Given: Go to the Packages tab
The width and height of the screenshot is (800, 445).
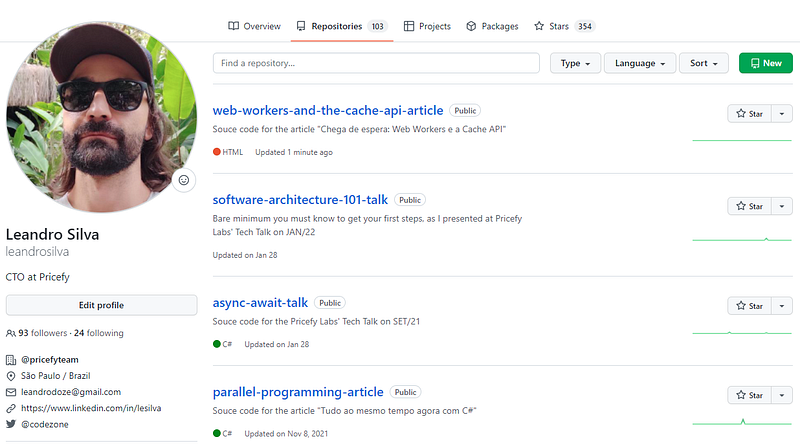Looking at the screenshot, I should coord(492,26).
